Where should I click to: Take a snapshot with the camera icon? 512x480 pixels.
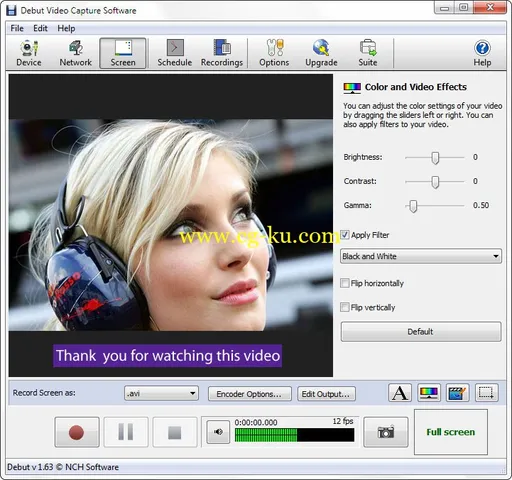(x=386, y=432)
